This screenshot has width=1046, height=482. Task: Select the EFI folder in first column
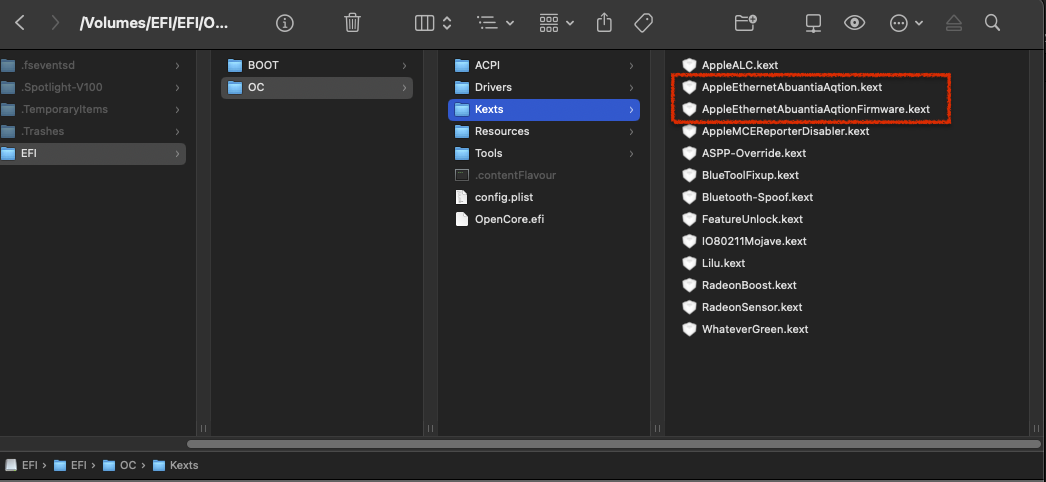click(92, 153)
